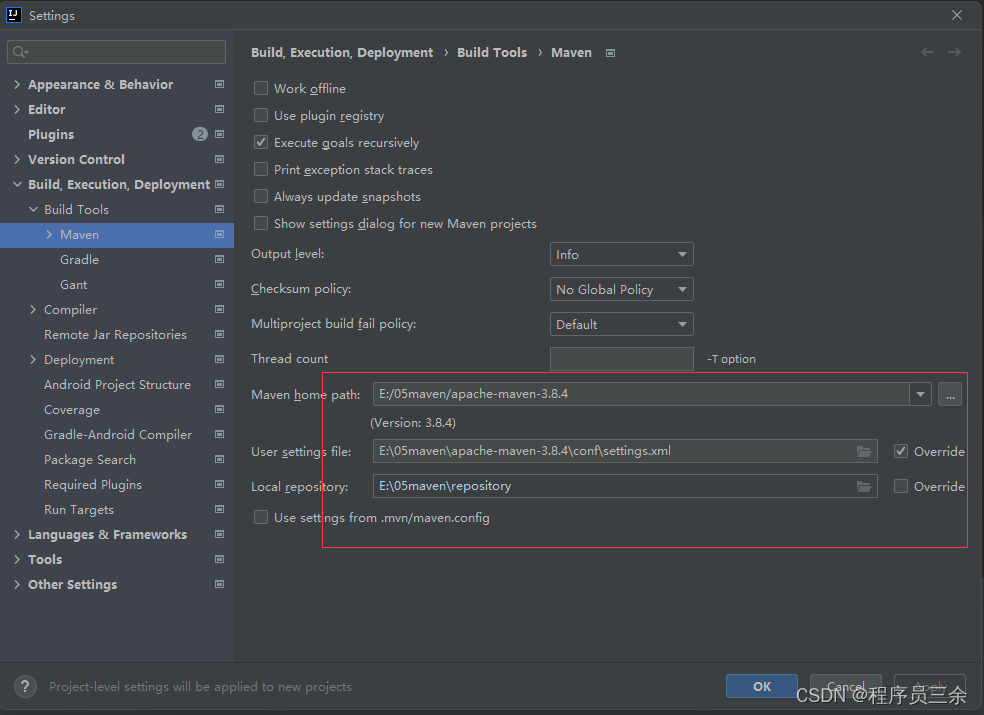
Task: Click the project icon on the Compiler row
Action: [220, 309]
